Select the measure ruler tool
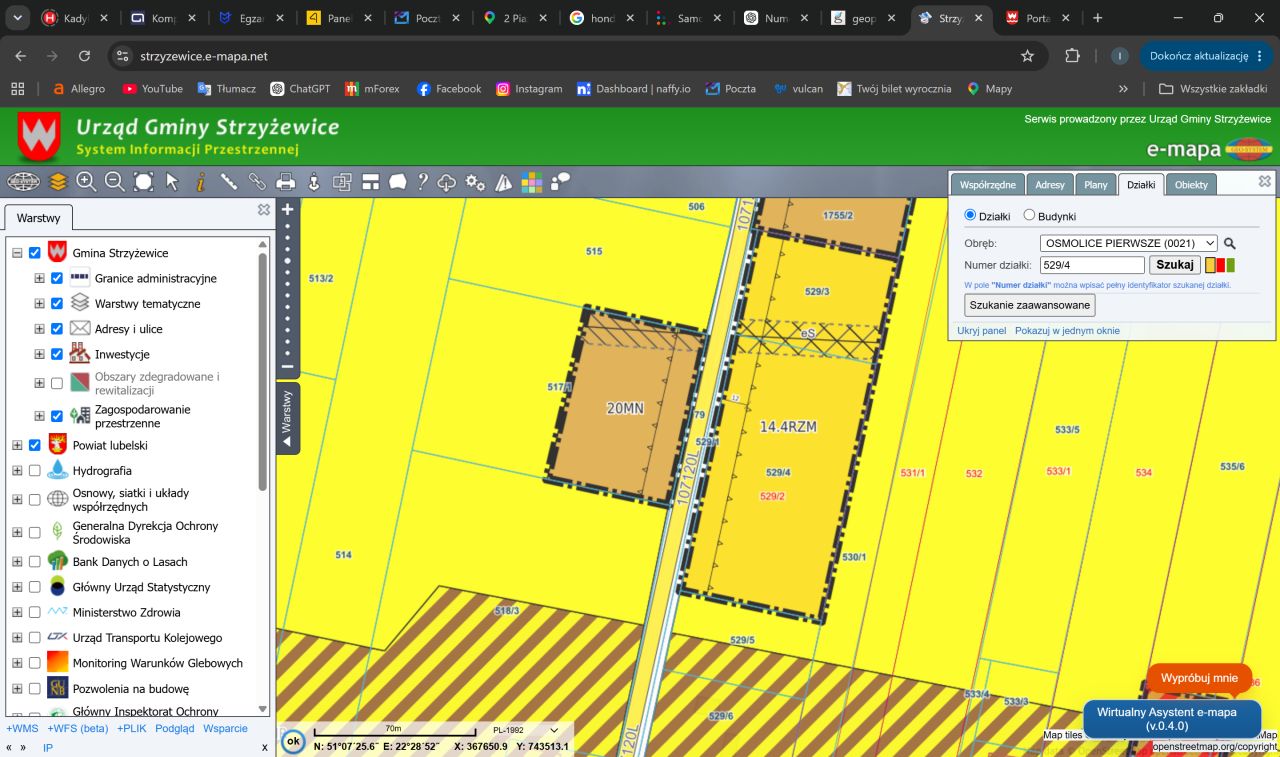The image size is (1280, 757). click(228, 181)
